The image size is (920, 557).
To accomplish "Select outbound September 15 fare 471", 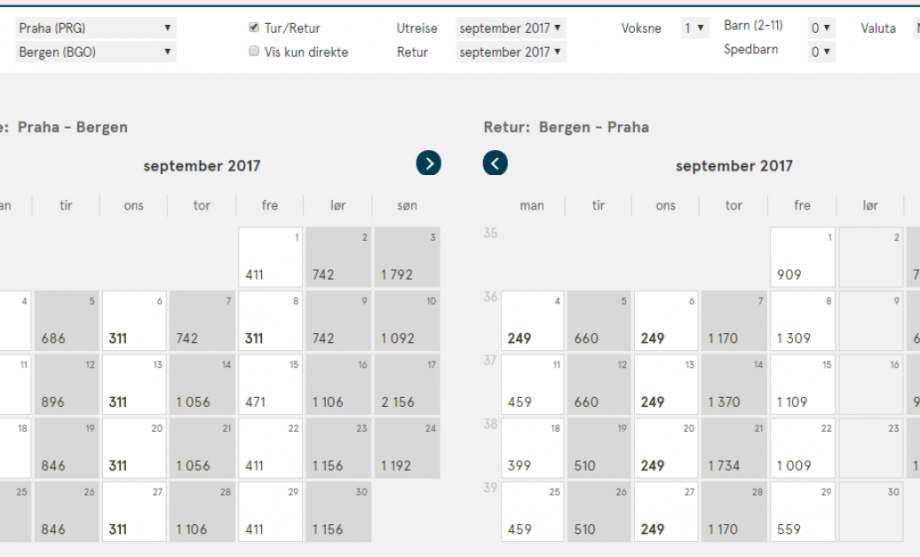I will tap(270, 385).
